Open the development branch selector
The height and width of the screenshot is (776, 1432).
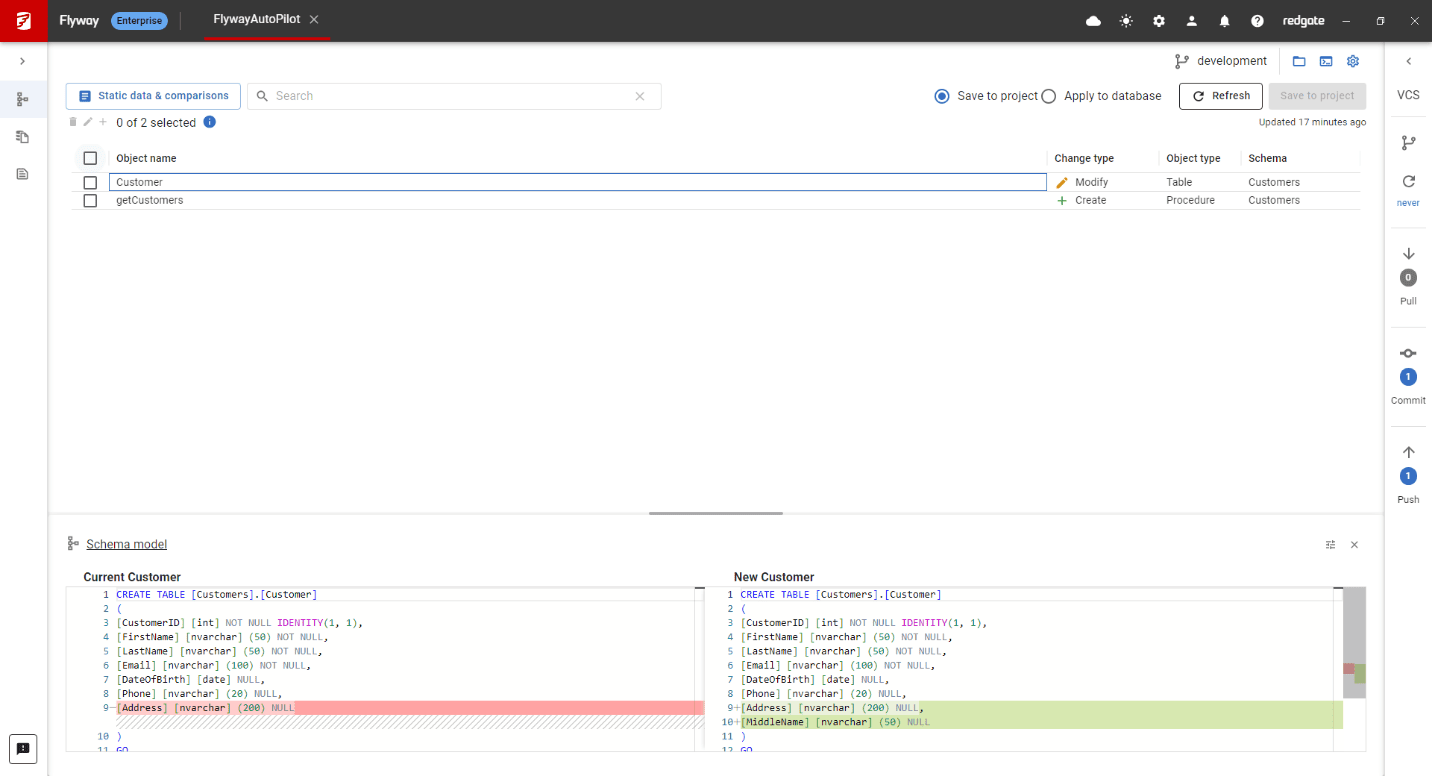(1221, 61)
